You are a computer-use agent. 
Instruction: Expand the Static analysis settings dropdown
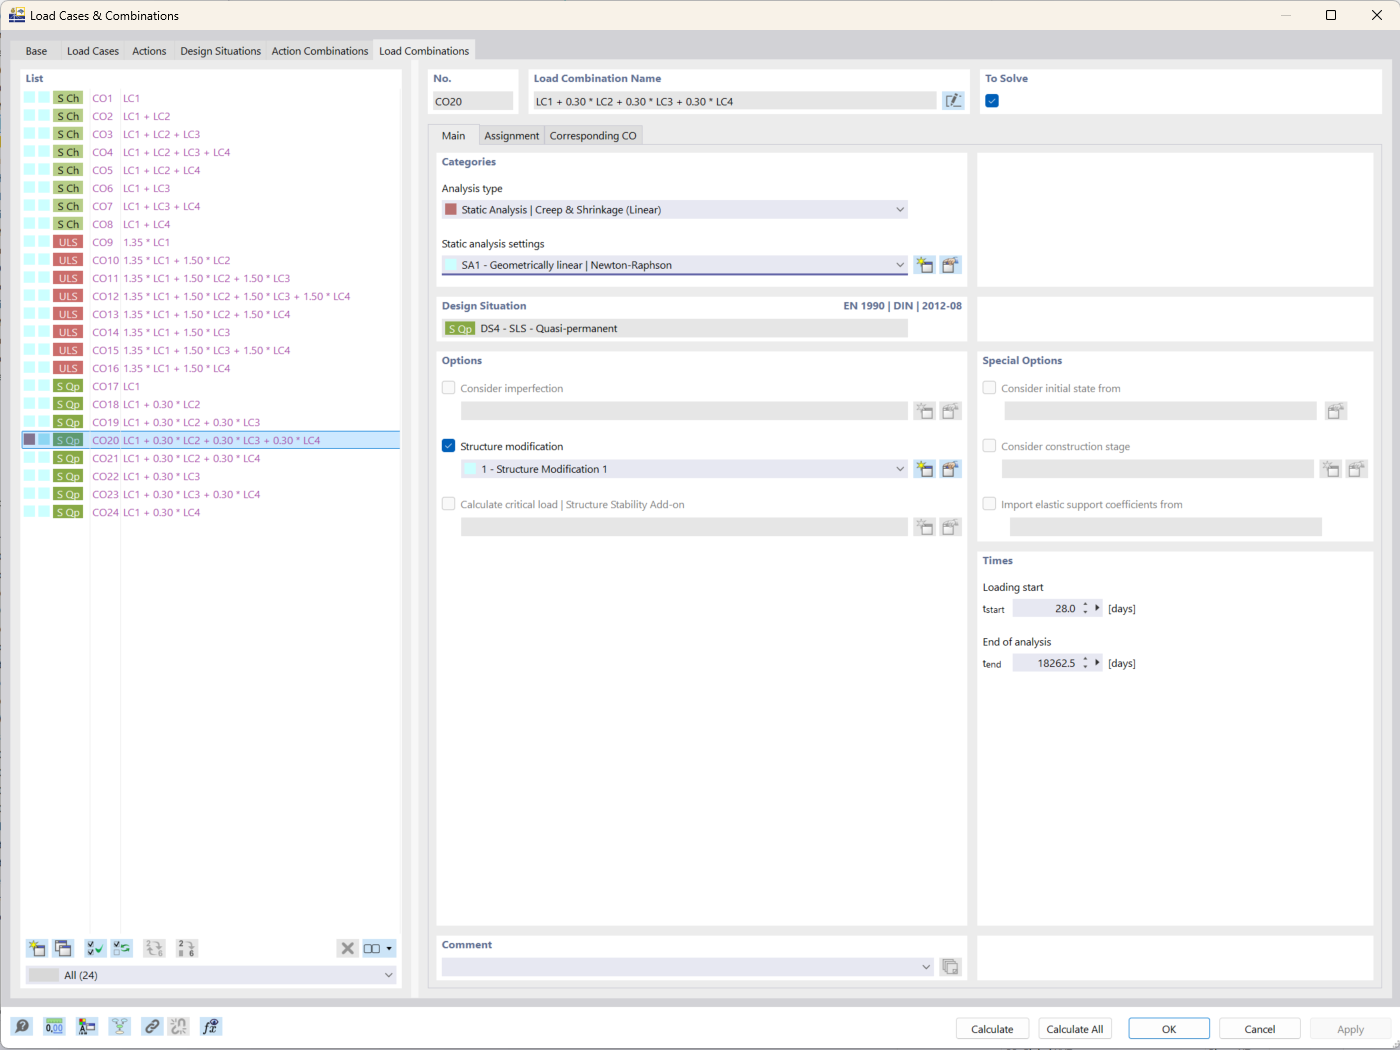(x=899, y=264)
